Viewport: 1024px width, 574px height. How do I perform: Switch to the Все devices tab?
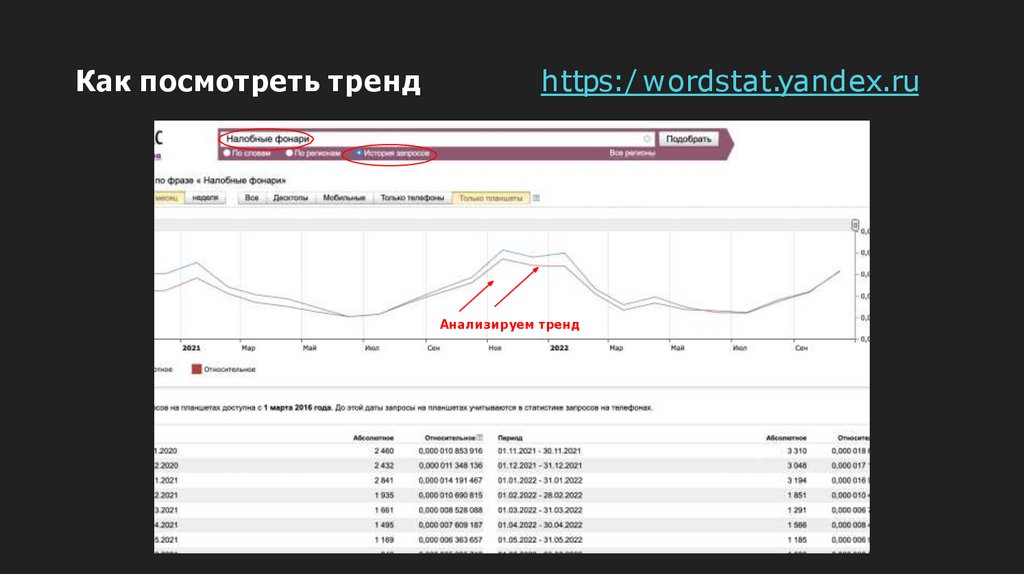pyautogui.click(x=251, y=198)
